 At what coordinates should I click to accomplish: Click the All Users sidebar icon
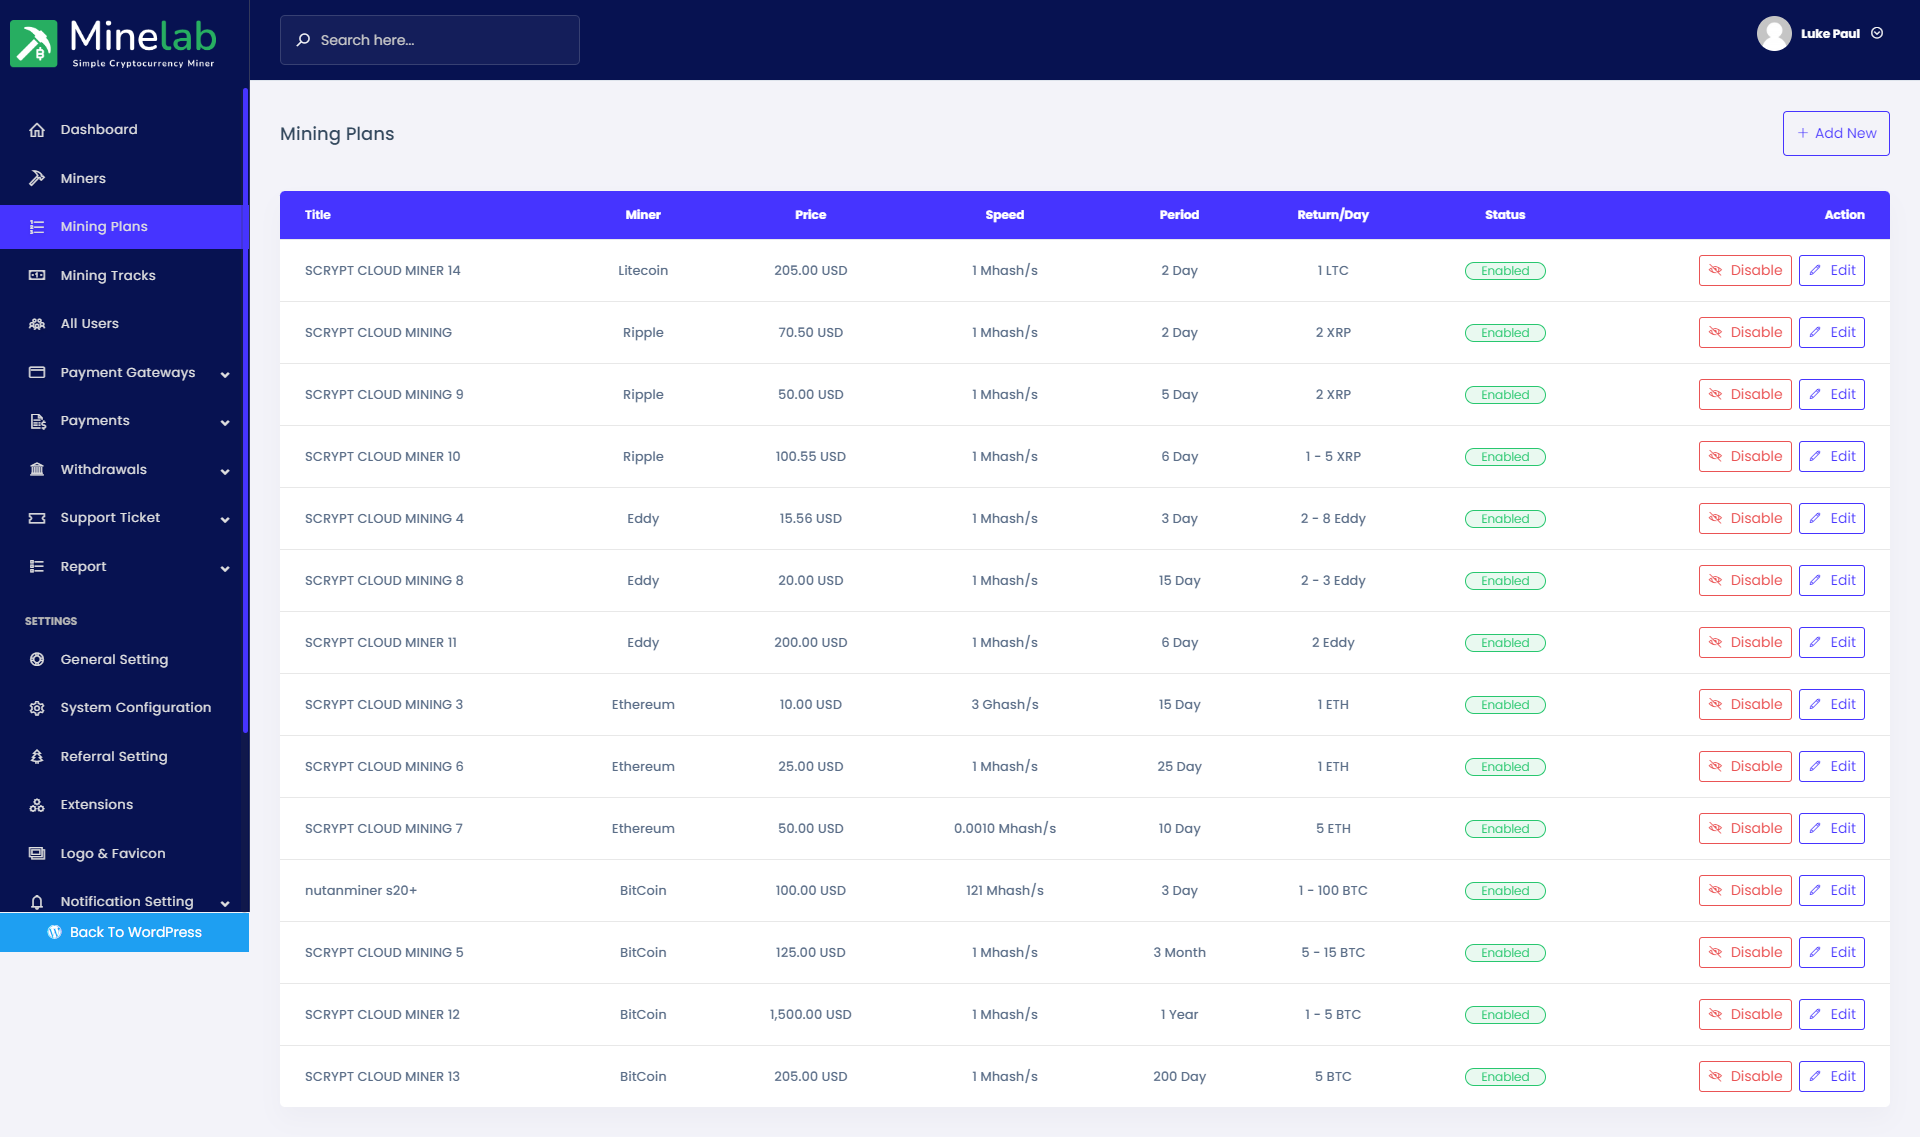[x=37, y=322]
